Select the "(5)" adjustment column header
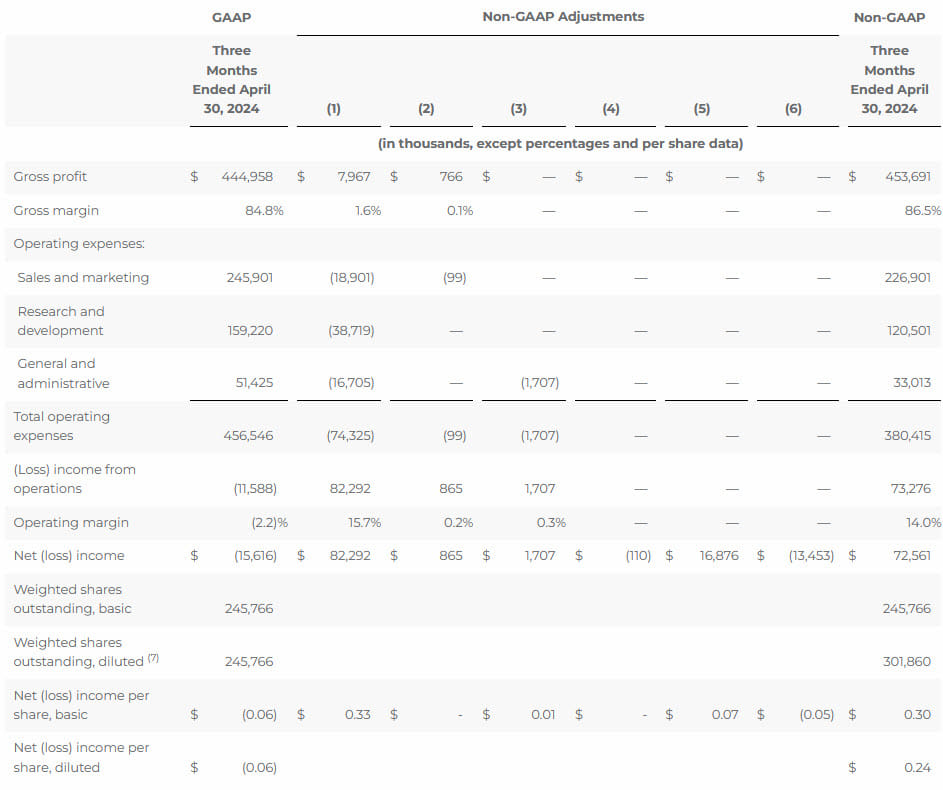 click(x=702, y=109)
